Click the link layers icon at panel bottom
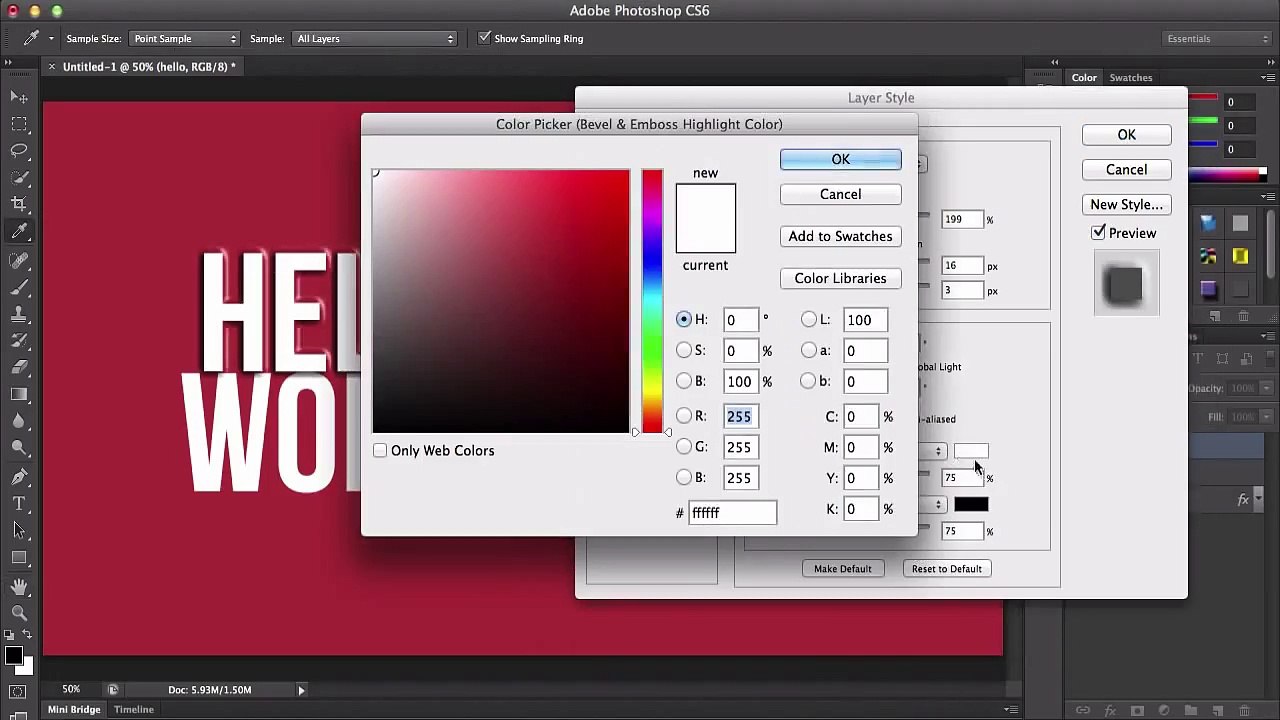1280x720 pixels. (x=1083, y=711)
